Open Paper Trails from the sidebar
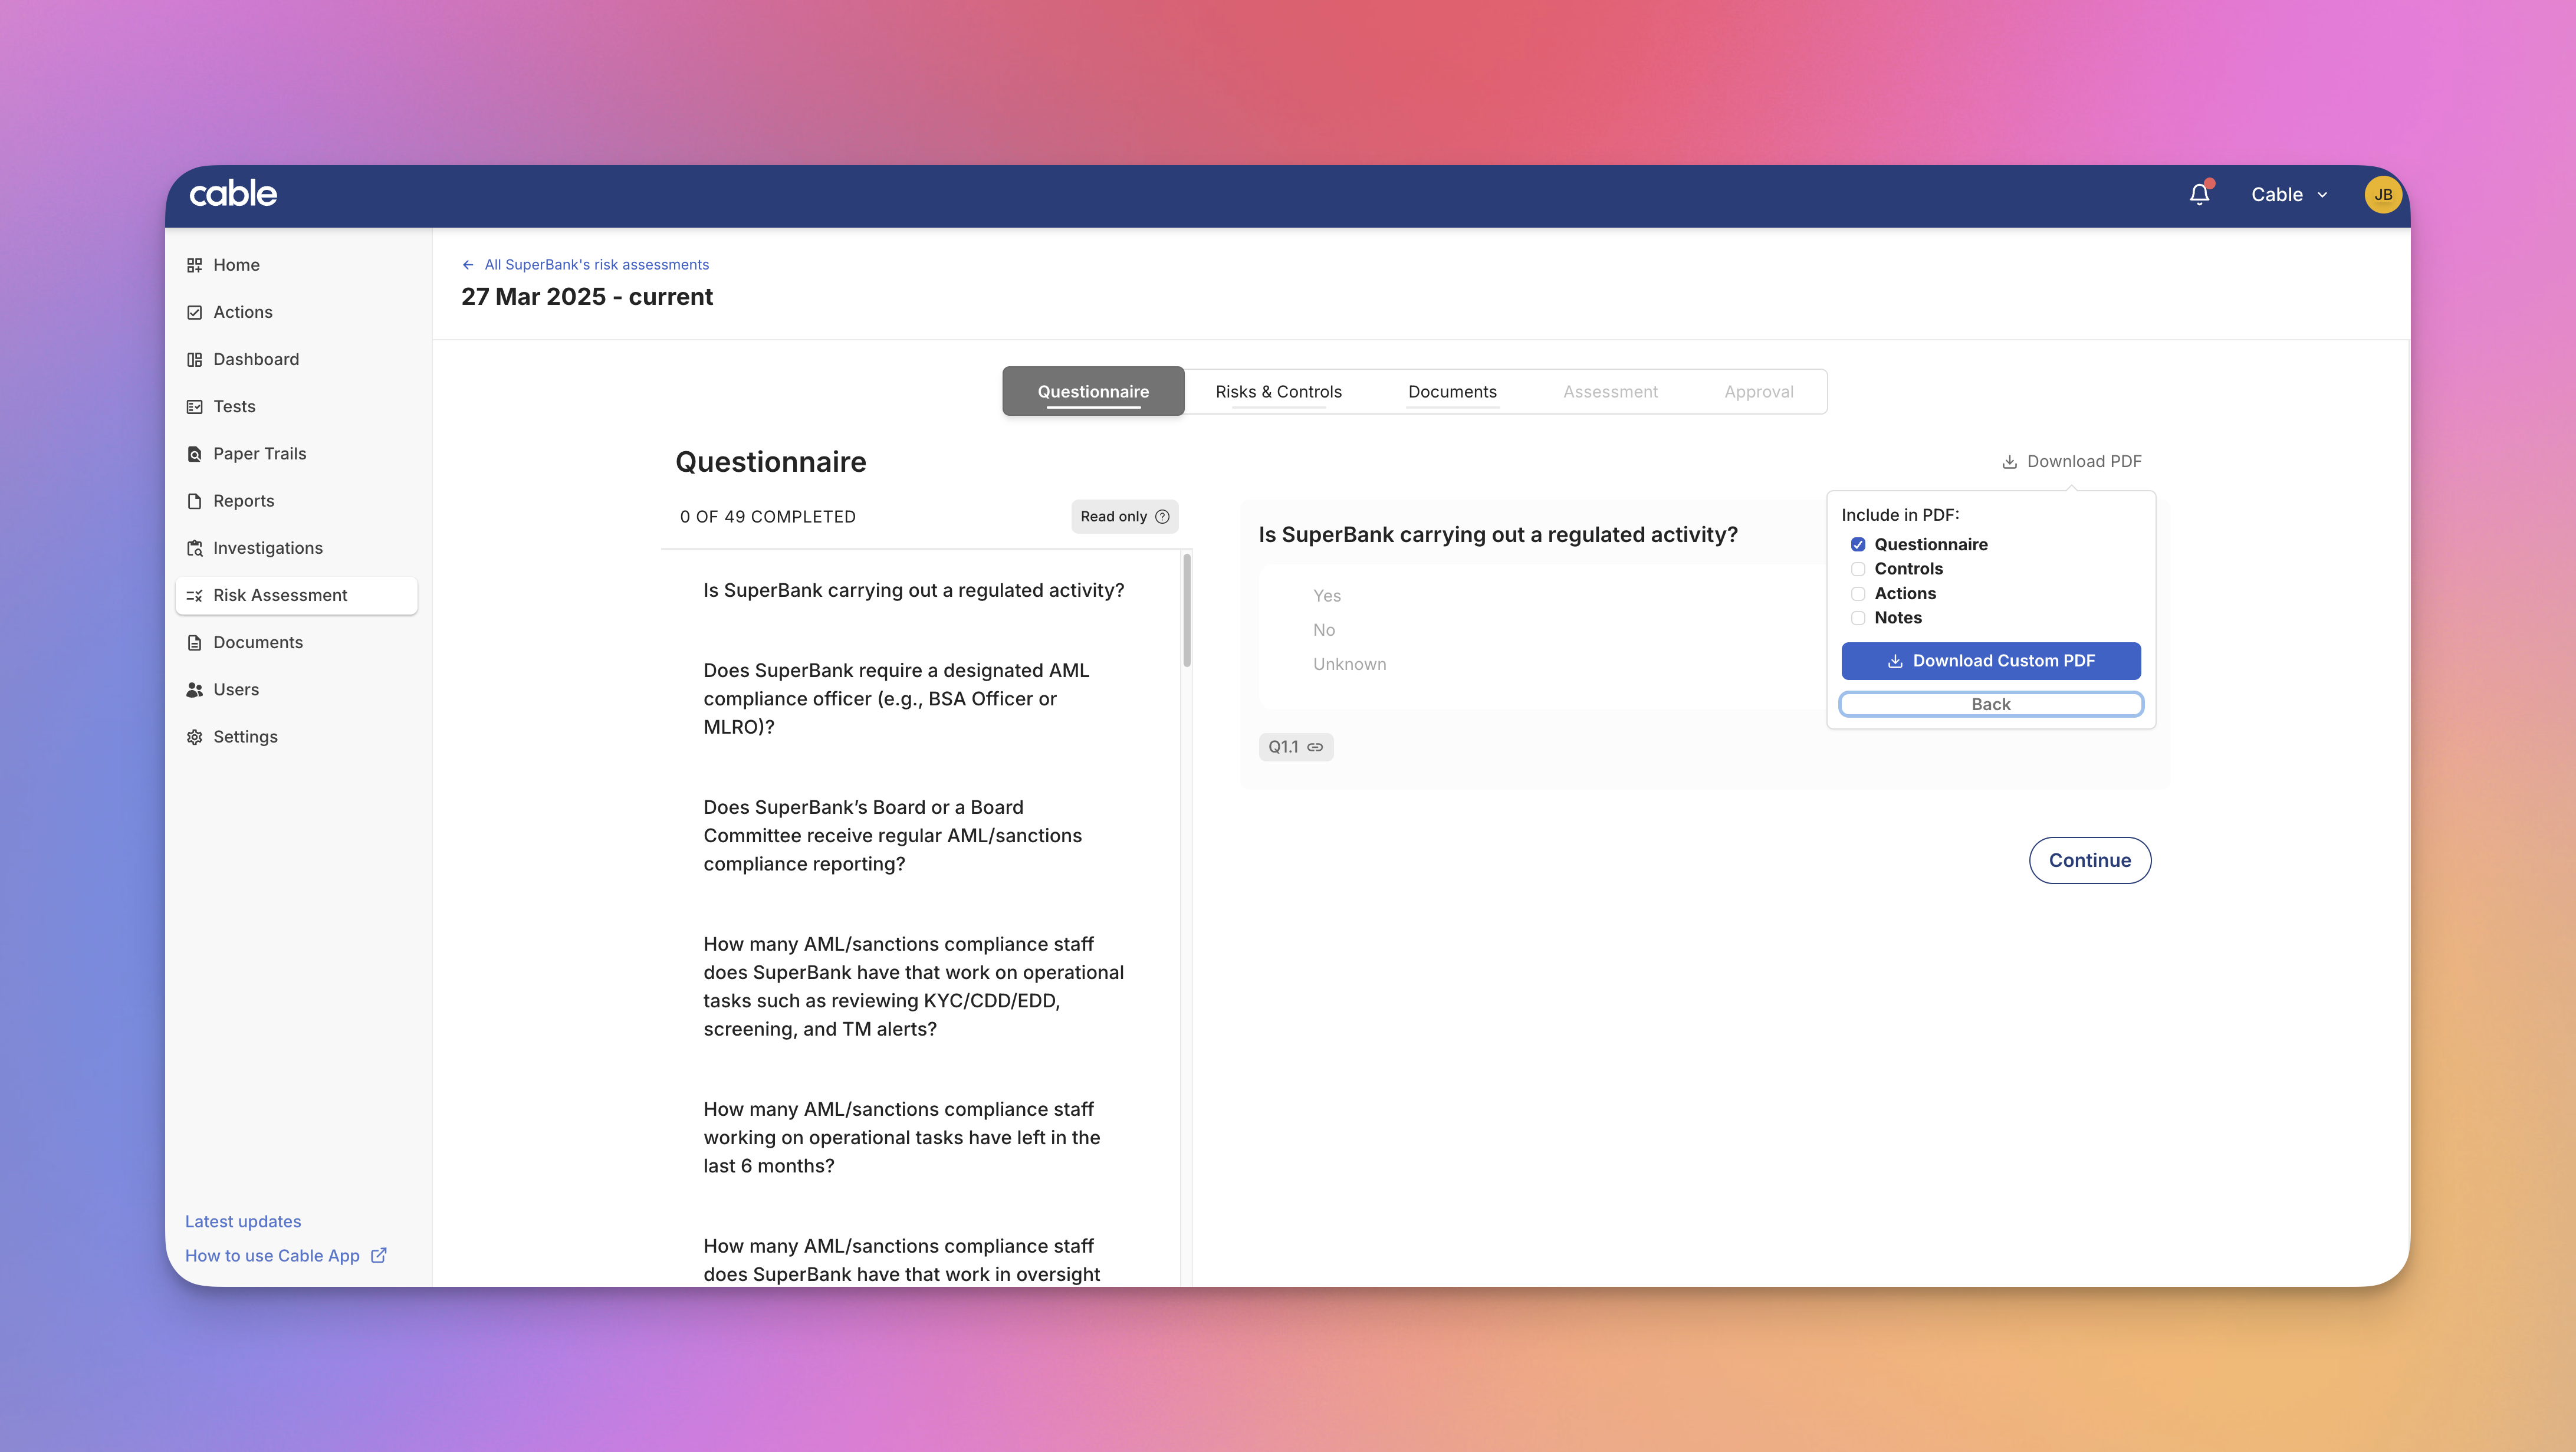 tap(259, 453)
